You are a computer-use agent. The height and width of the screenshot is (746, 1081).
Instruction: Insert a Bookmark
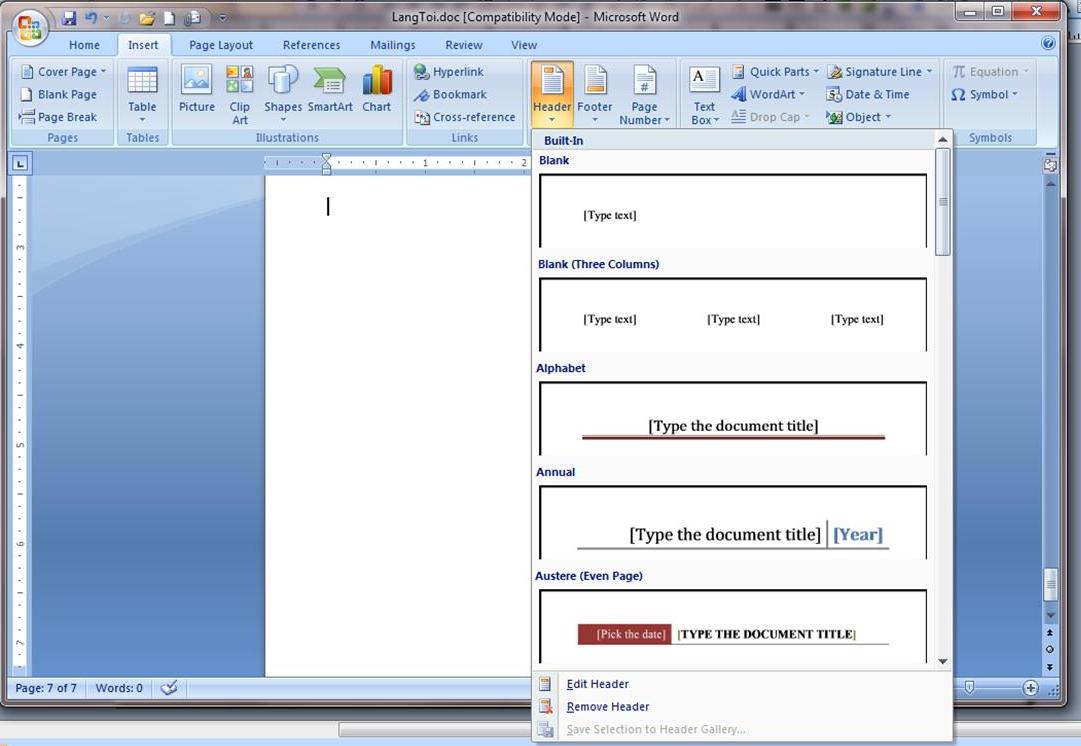point(450,94)
